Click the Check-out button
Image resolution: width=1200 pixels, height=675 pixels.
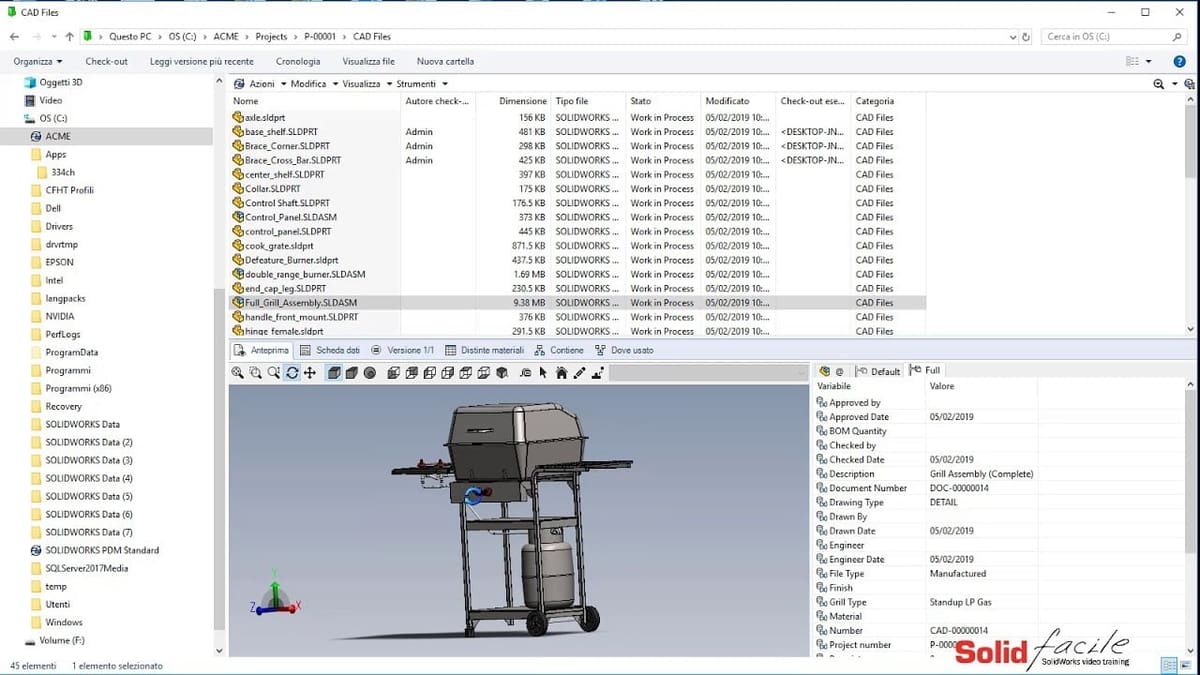tap(106, 61)
